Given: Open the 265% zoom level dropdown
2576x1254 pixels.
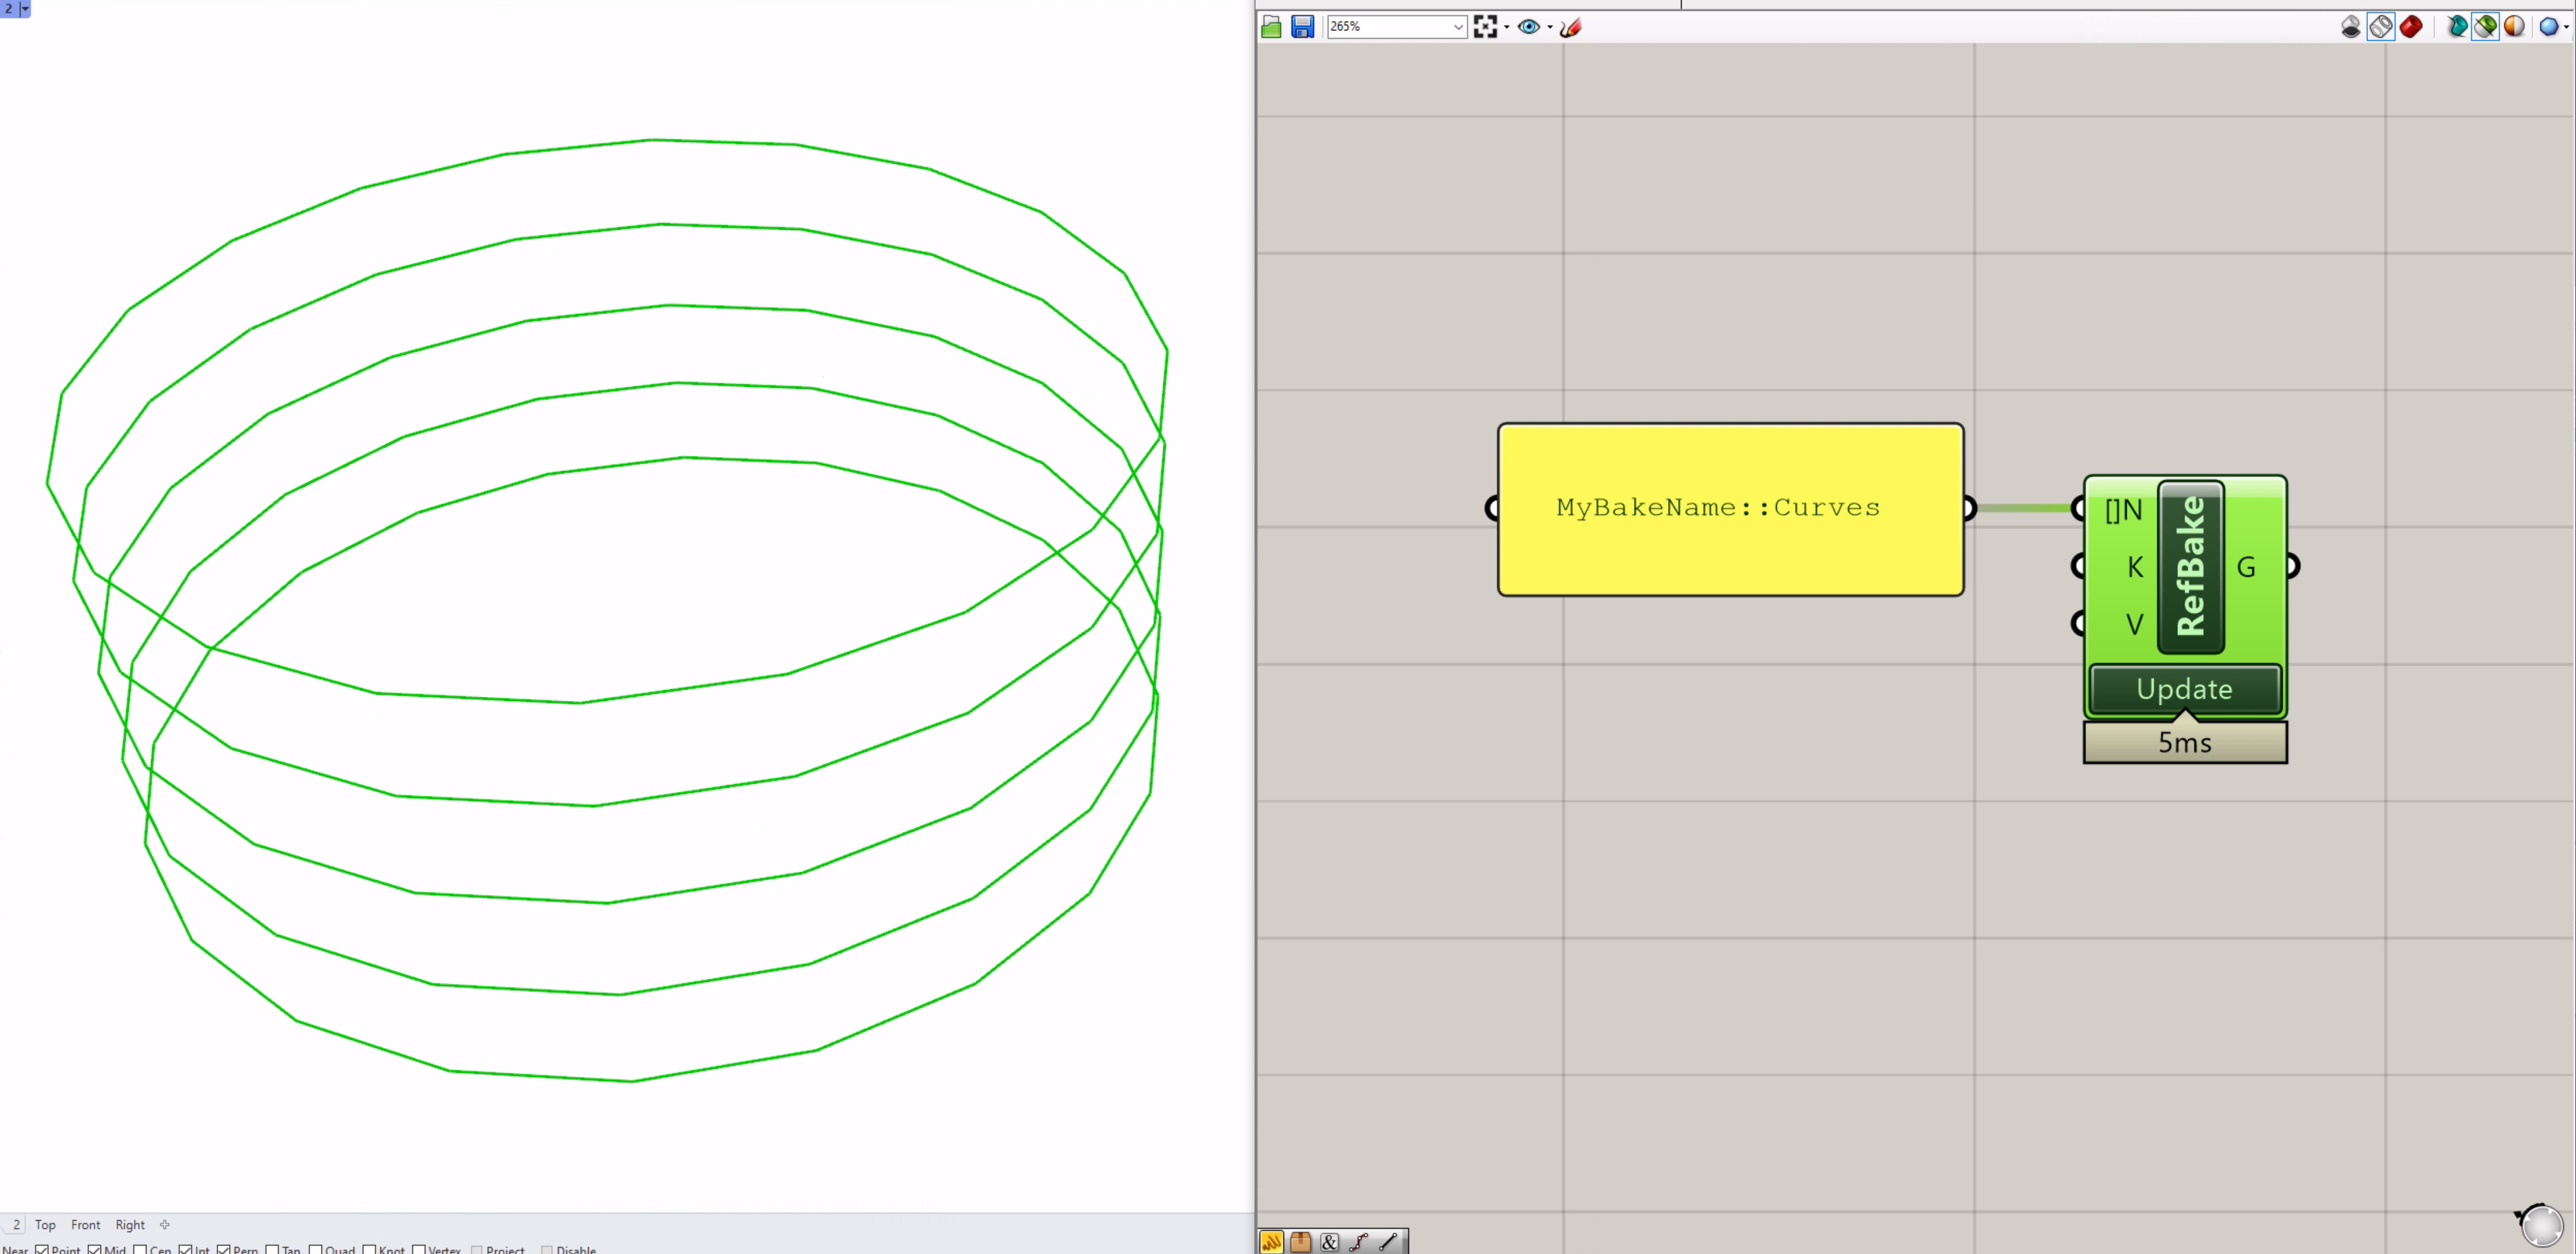Looking at the screenshot, I should click(1458, 27).
